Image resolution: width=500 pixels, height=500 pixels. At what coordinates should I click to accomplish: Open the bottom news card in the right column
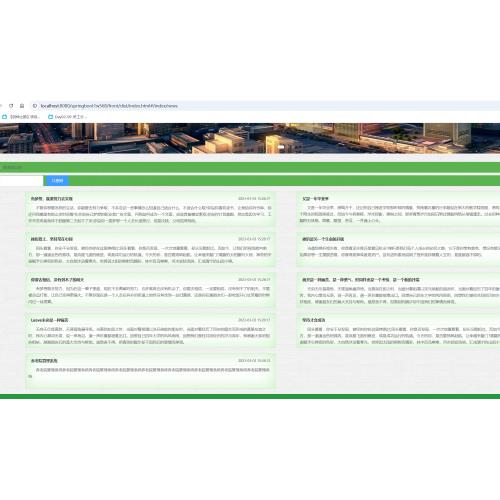pos(398,331)
